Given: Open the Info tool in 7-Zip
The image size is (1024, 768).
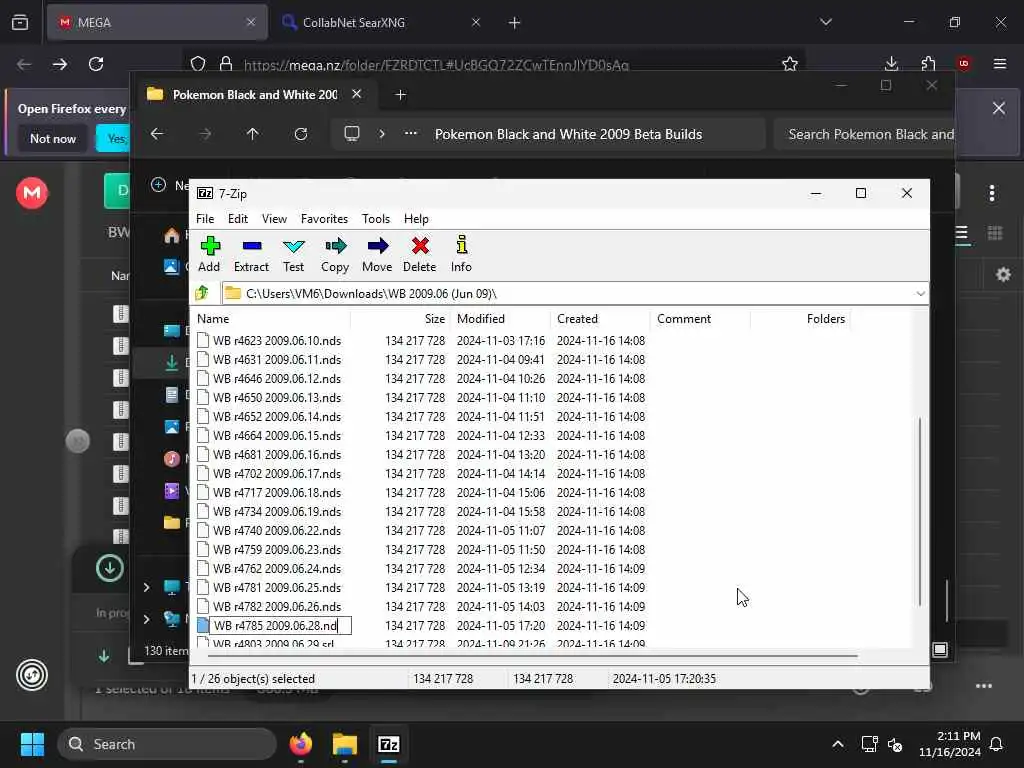Looking at the screenshot, I should pos(461,253).
